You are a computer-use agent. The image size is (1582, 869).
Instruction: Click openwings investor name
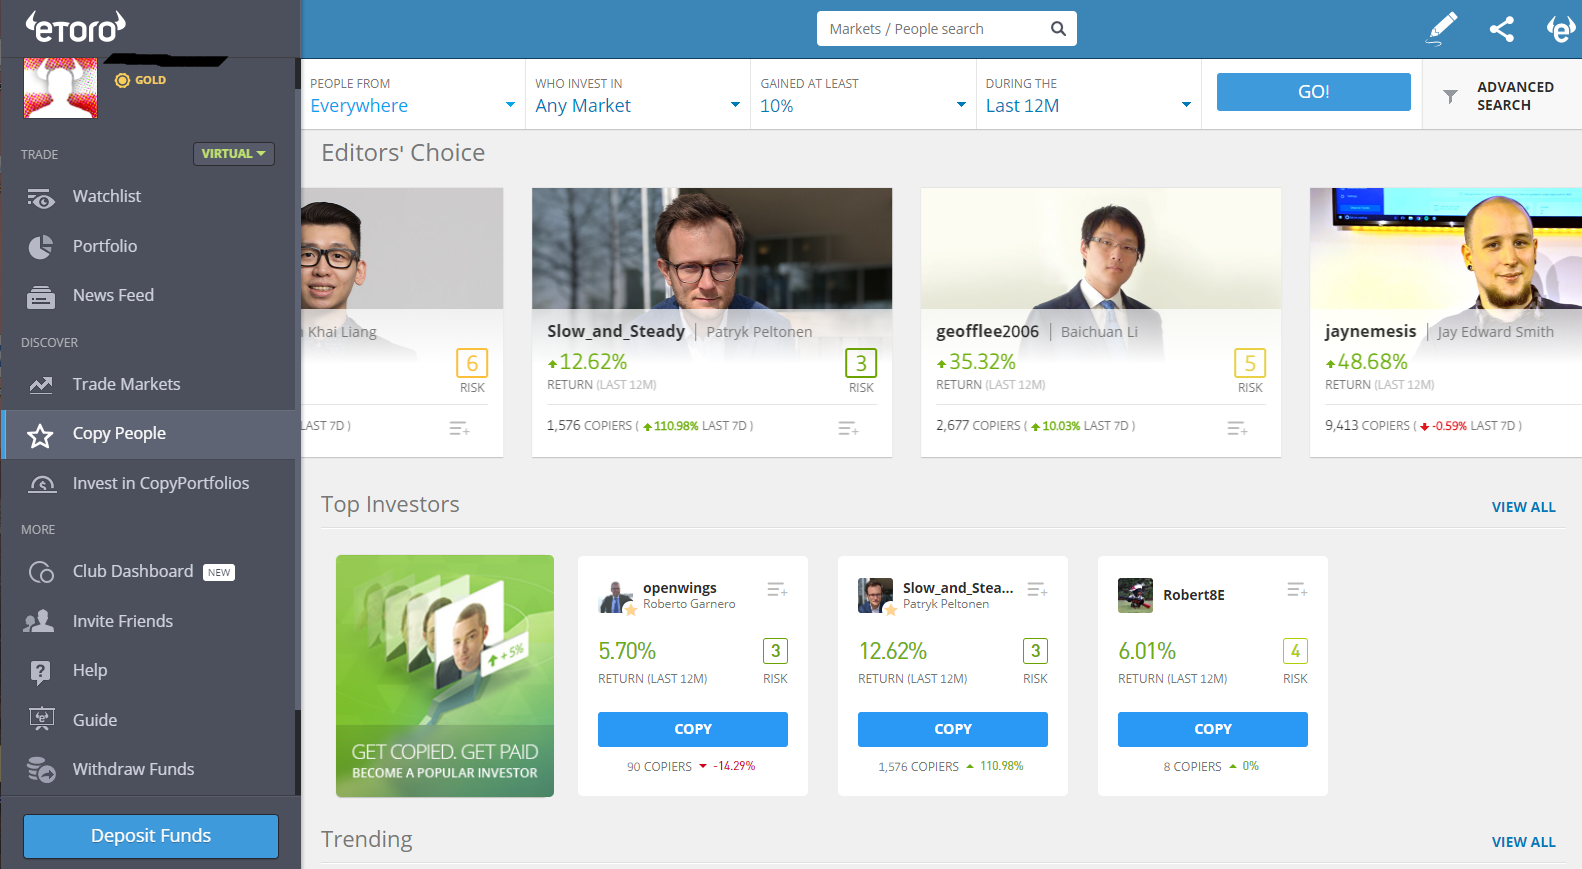(x=680, y=588)
